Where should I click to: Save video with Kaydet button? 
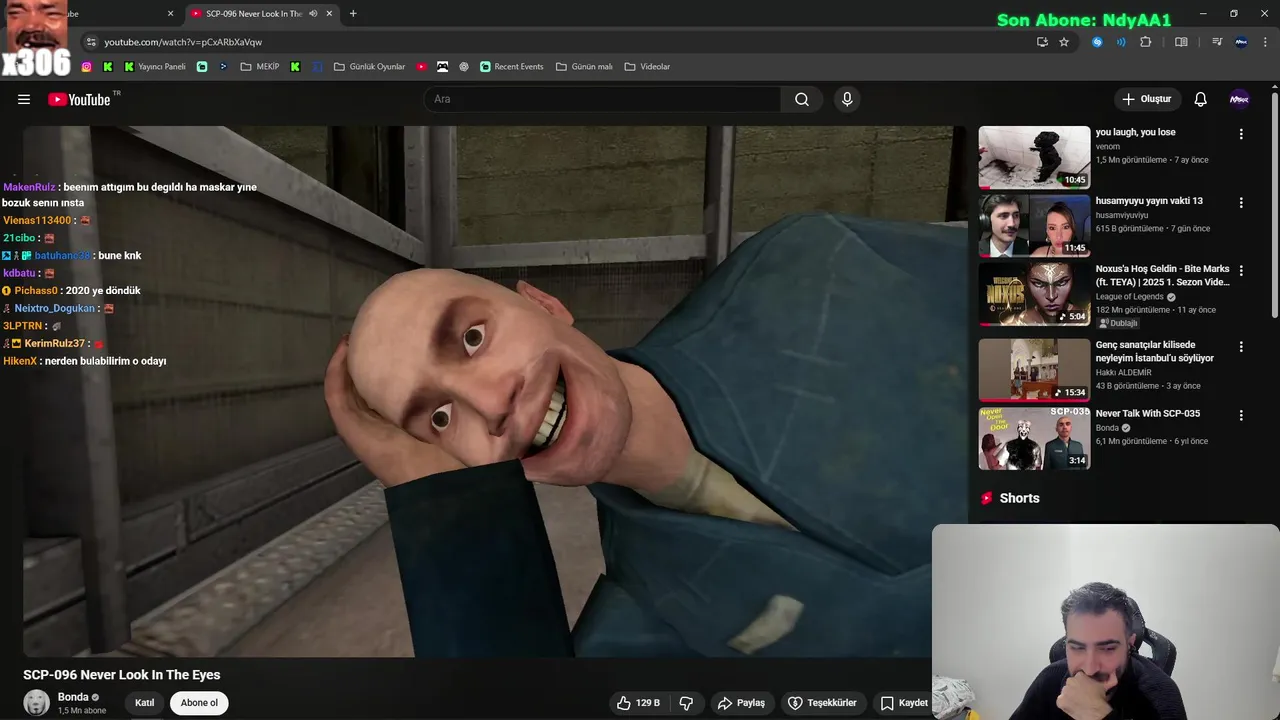click(903, 703)
